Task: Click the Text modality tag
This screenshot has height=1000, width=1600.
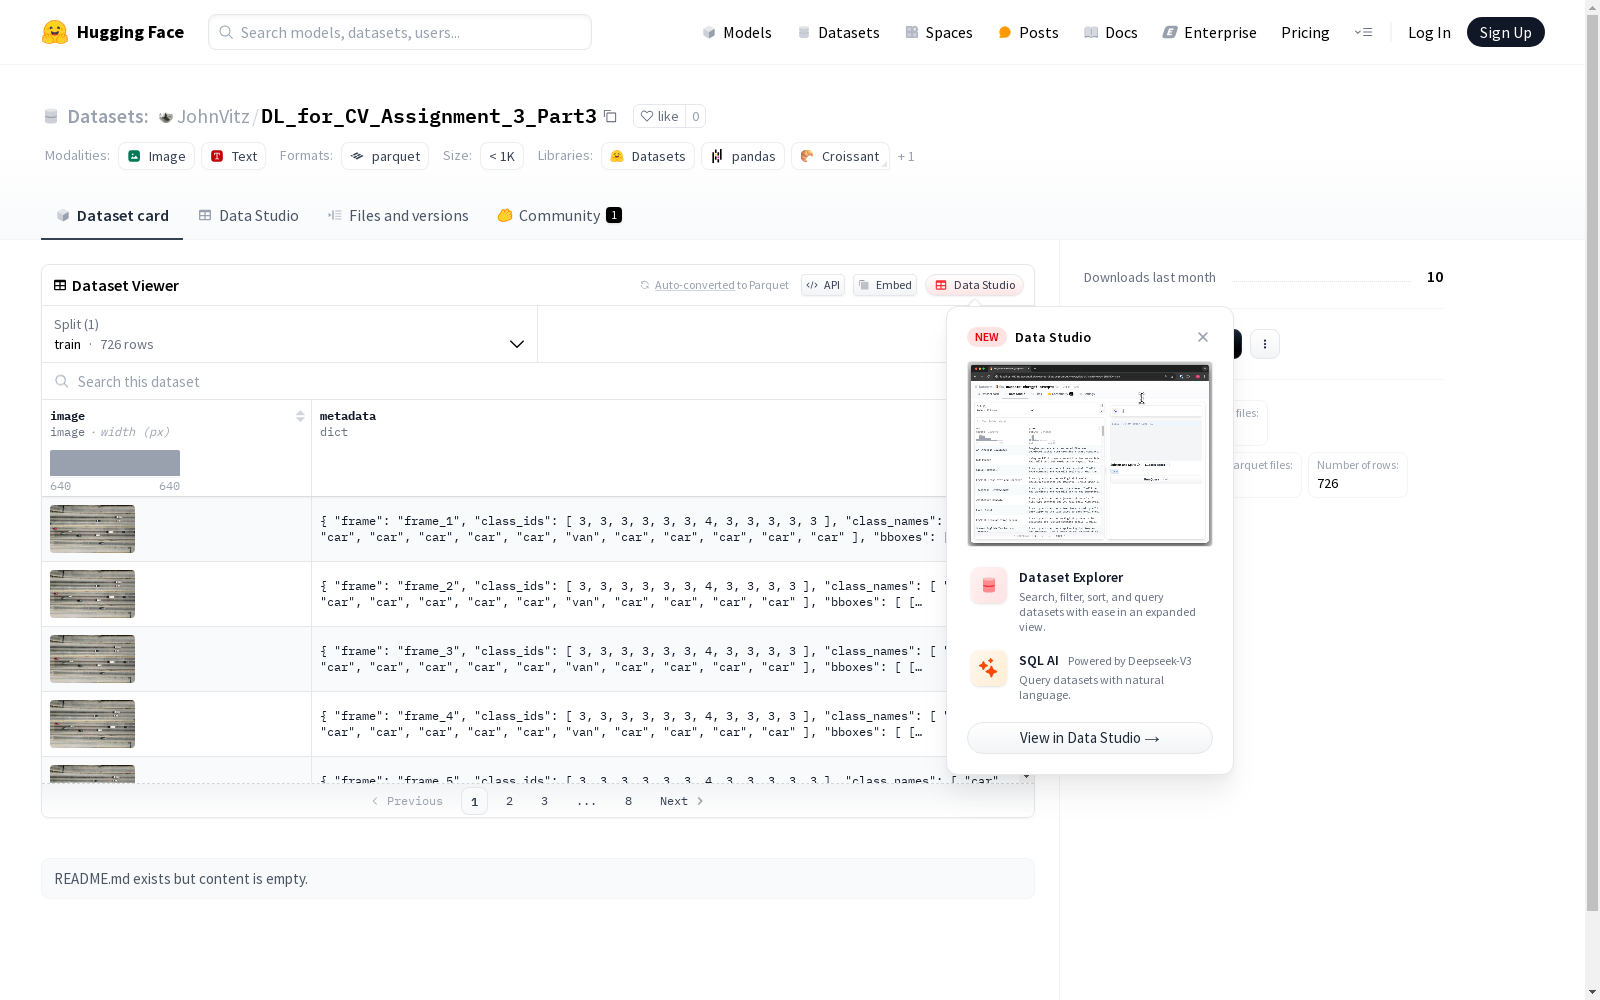Action: [234, 156]
